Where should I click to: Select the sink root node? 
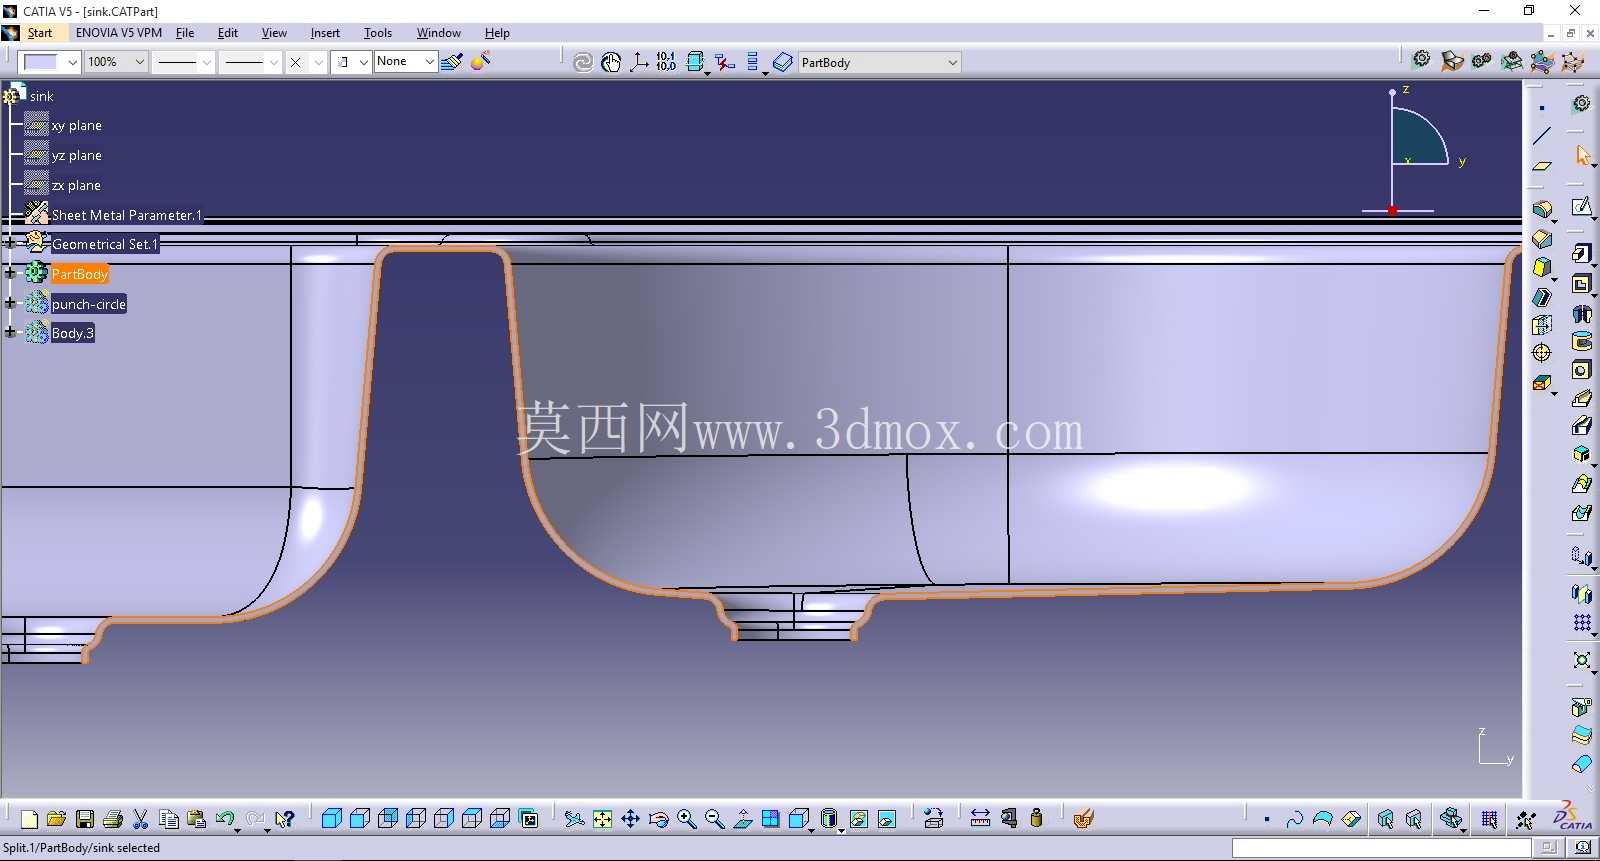[42, 96]
